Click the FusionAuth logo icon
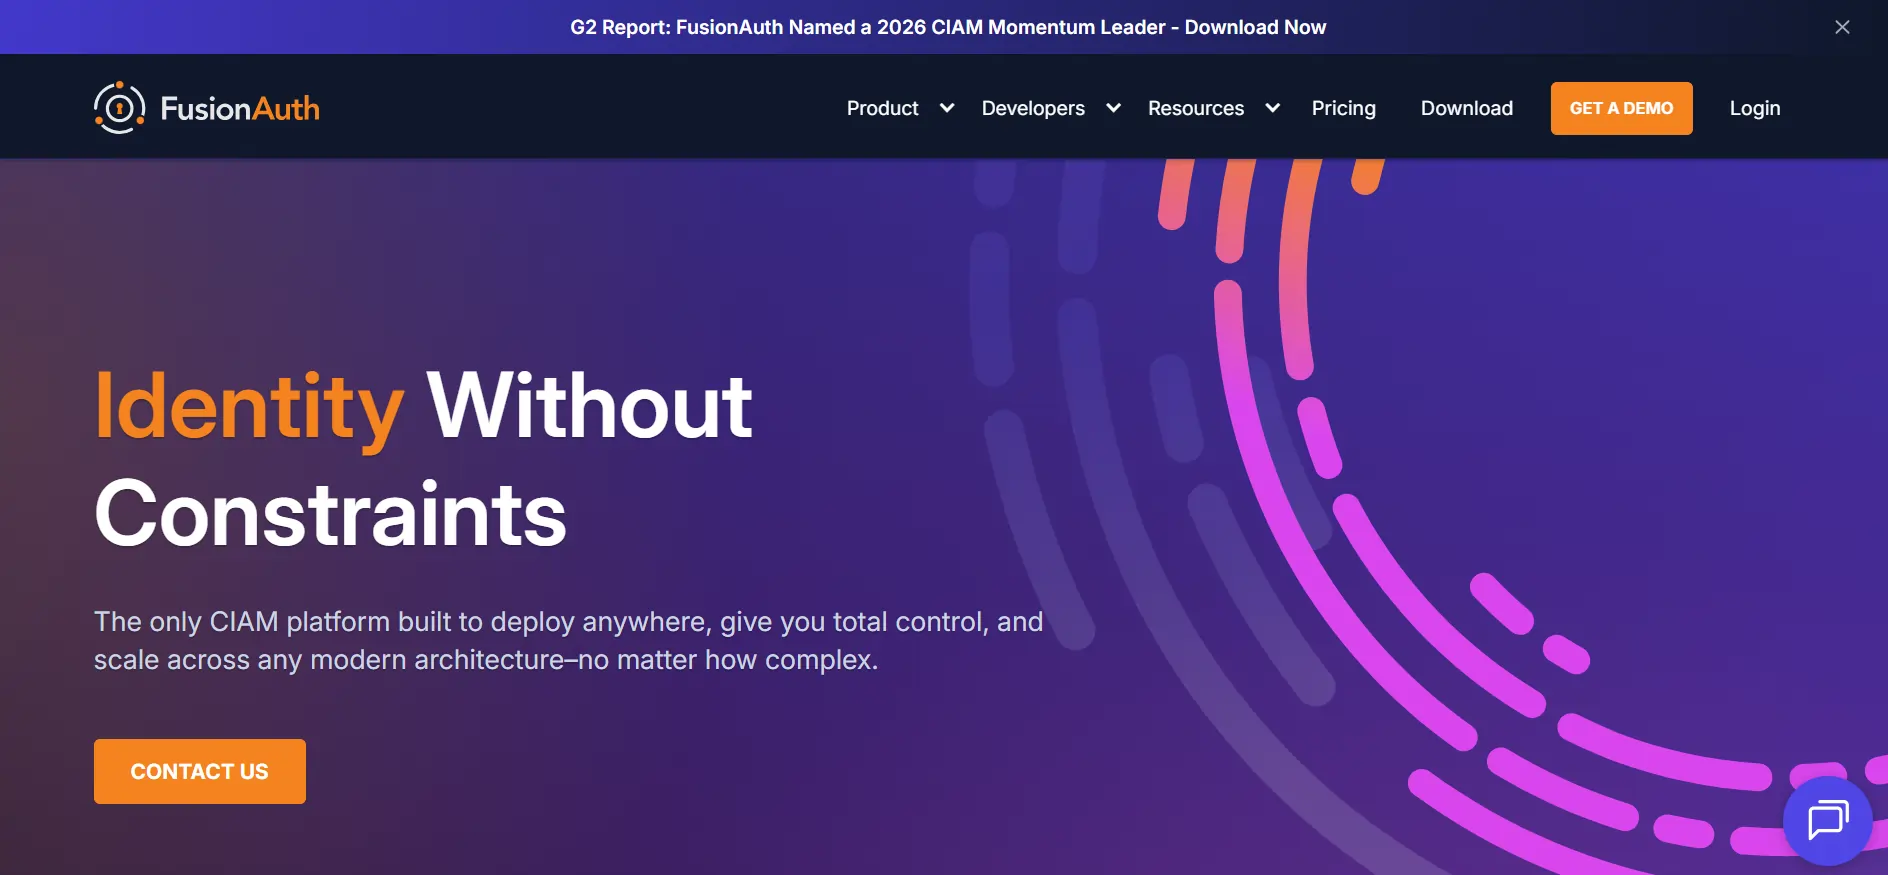 pyautogui.click(x=119, y=108)
